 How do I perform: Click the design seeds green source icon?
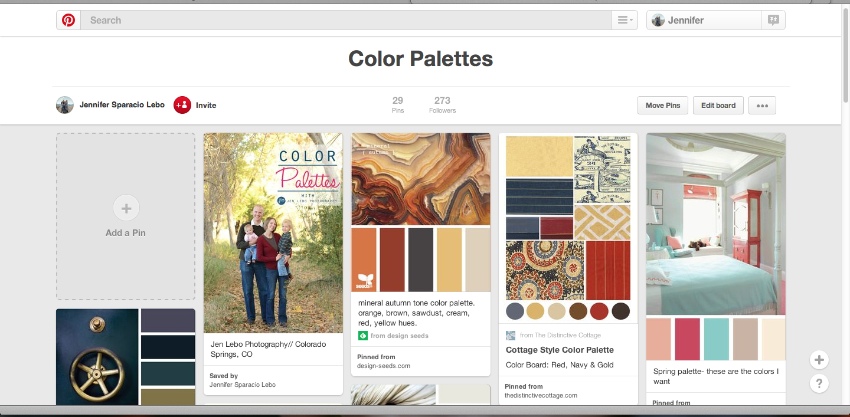(x=363, y=336)
